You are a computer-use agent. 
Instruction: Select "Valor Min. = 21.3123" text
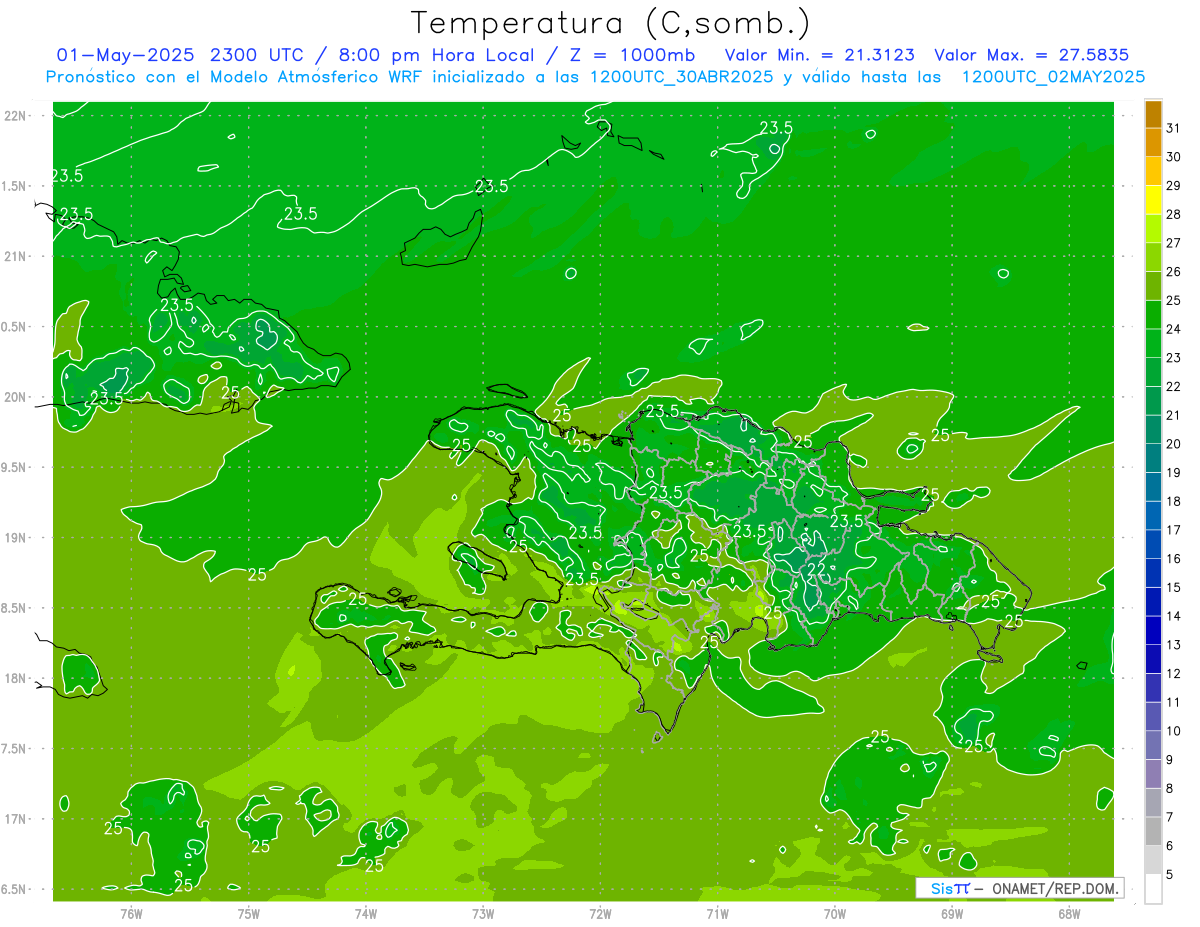click(x=819, y=54)
